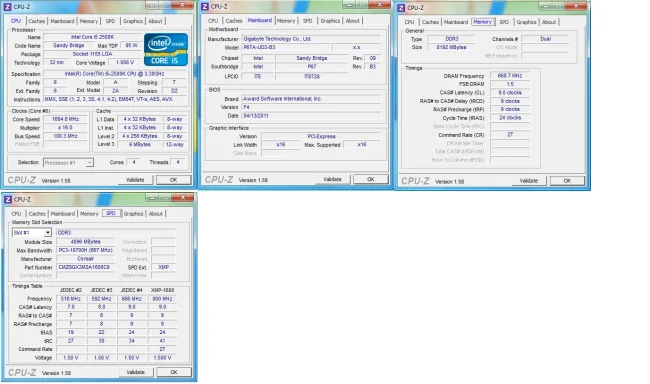Click the SPD manufacturer value 'Corsair'
This screenshot has height=384, width=650.
pos(85,259)
